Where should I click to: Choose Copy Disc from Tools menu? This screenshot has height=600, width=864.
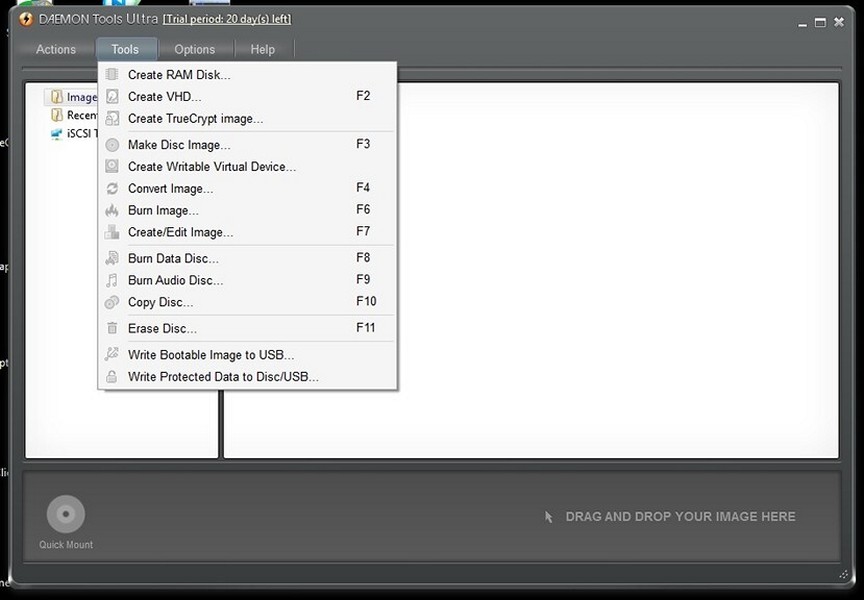[x=247, y=302]
